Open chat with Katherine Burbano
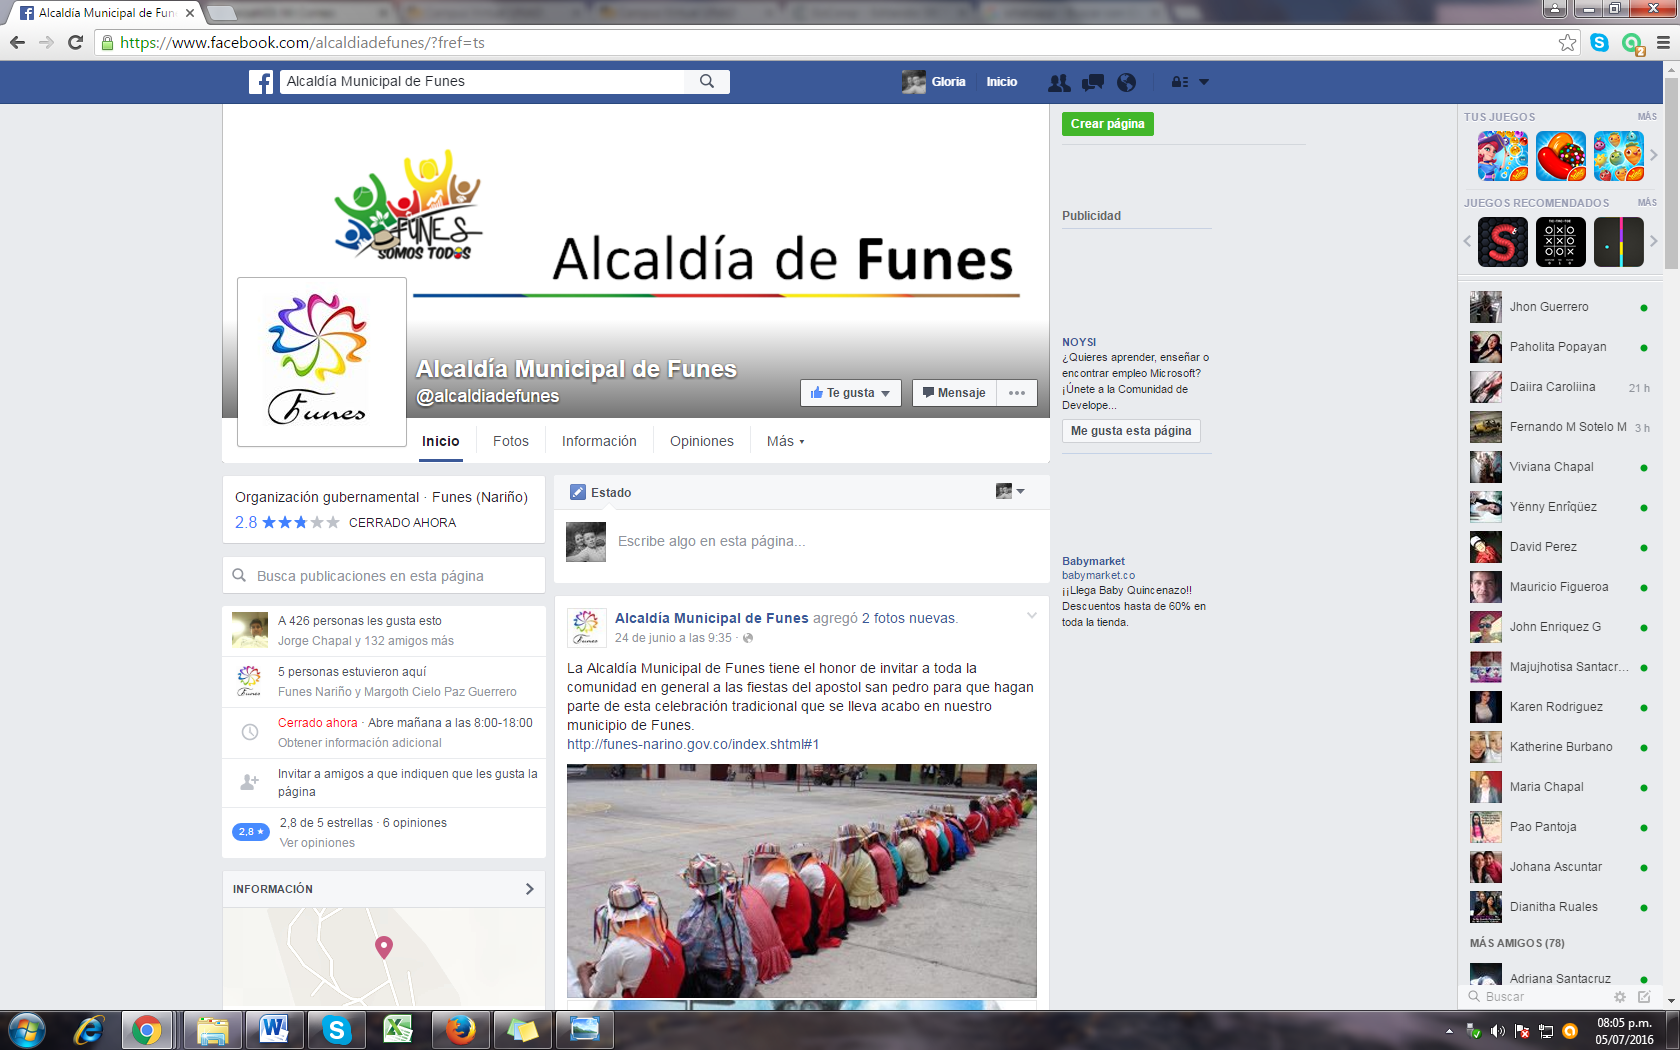Viewport: 1680px width, 1050px height. (1558, 747)
